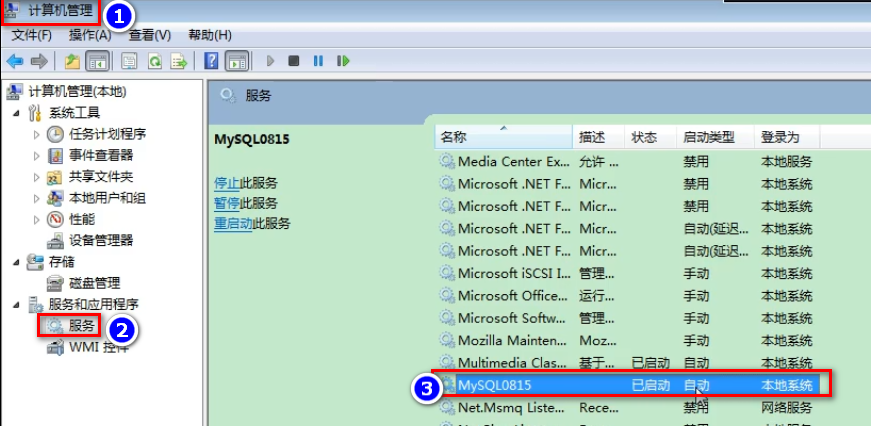The image size is (871, 426).
Task: Click 已启动 in the Multimedia Clas... row
Action: (x=650, y=363)
